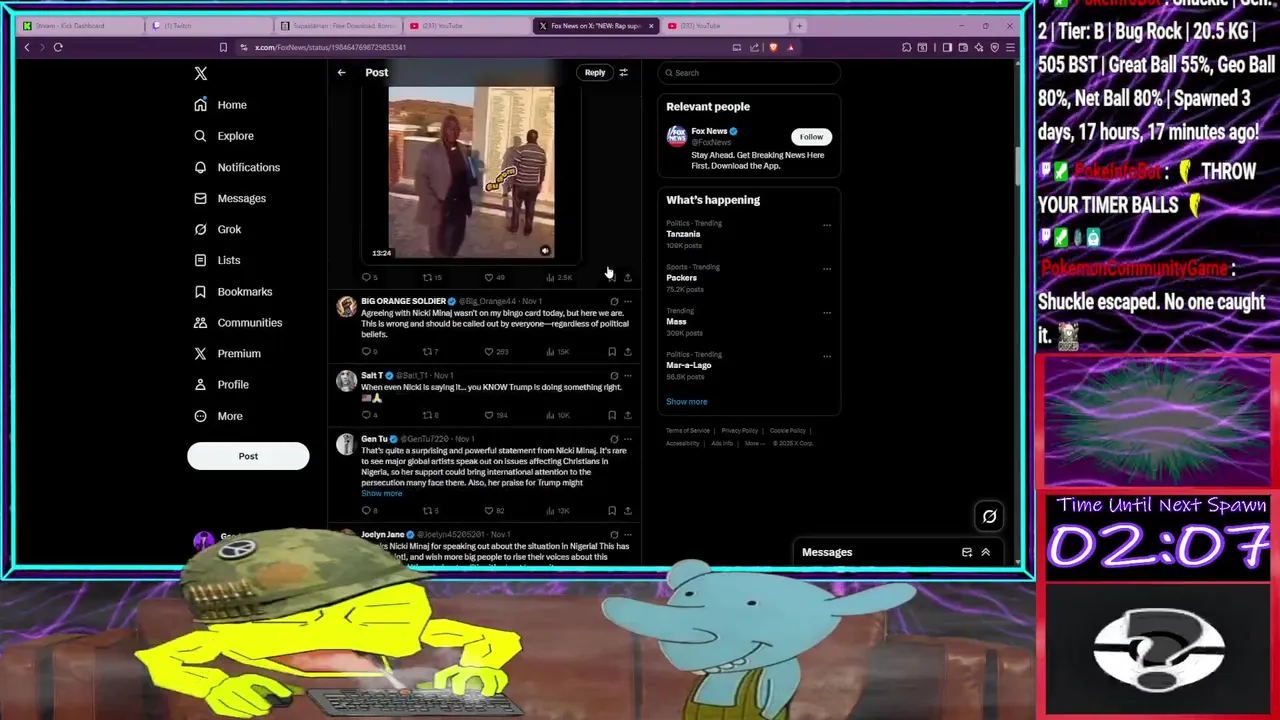Follow the Fox News account

(x=811, y=137)
